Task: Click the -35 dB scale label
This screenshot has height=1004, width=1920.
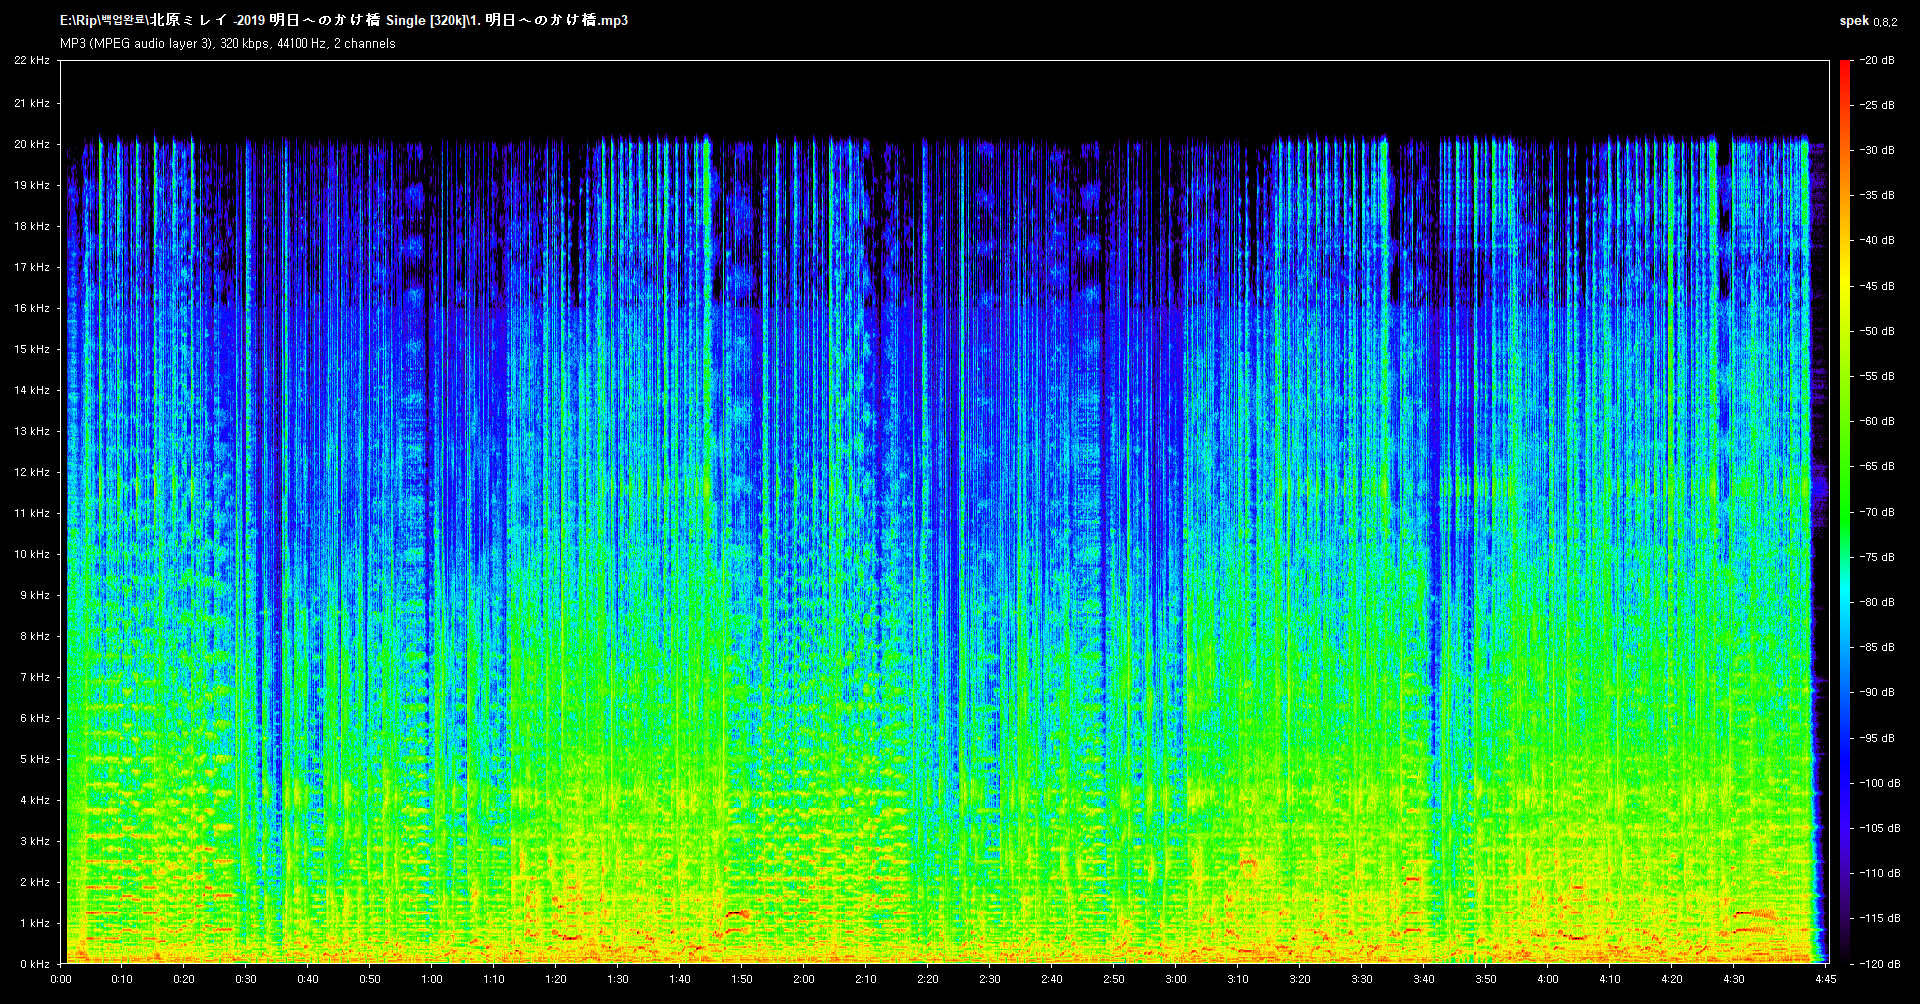Action: point(1877,195)
